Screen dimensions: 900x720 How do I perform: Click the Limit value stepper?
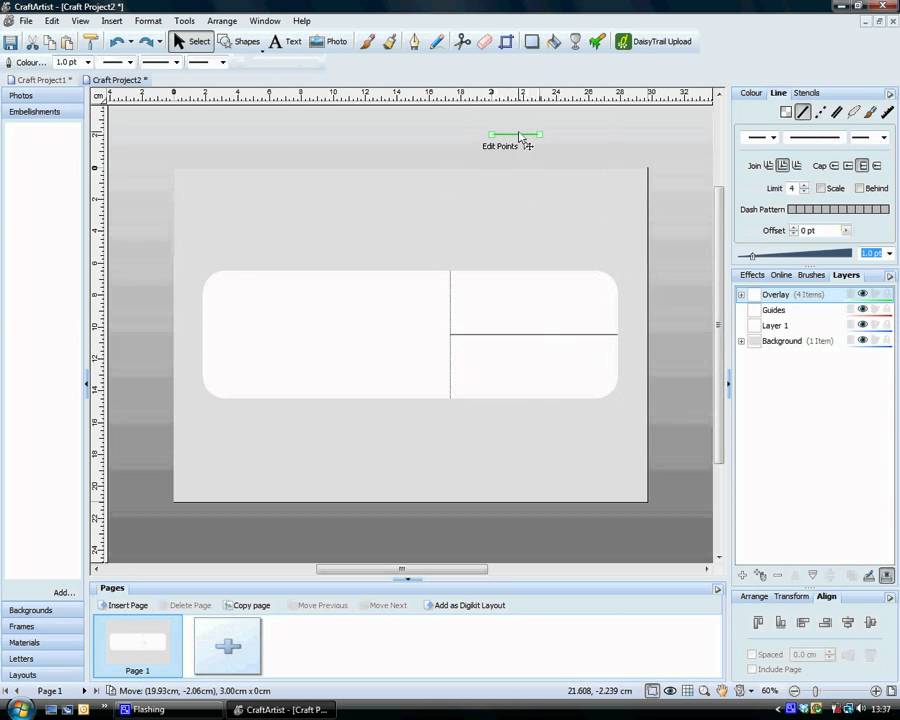pos(804,188)
